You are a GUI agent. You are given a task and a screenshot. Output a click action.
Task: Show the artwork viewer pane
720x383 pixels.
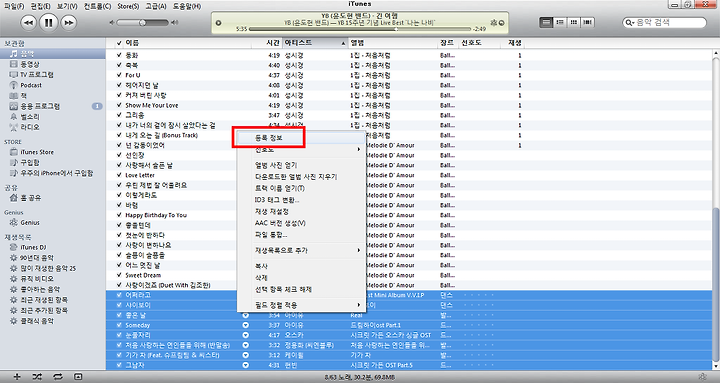point(78,377)
